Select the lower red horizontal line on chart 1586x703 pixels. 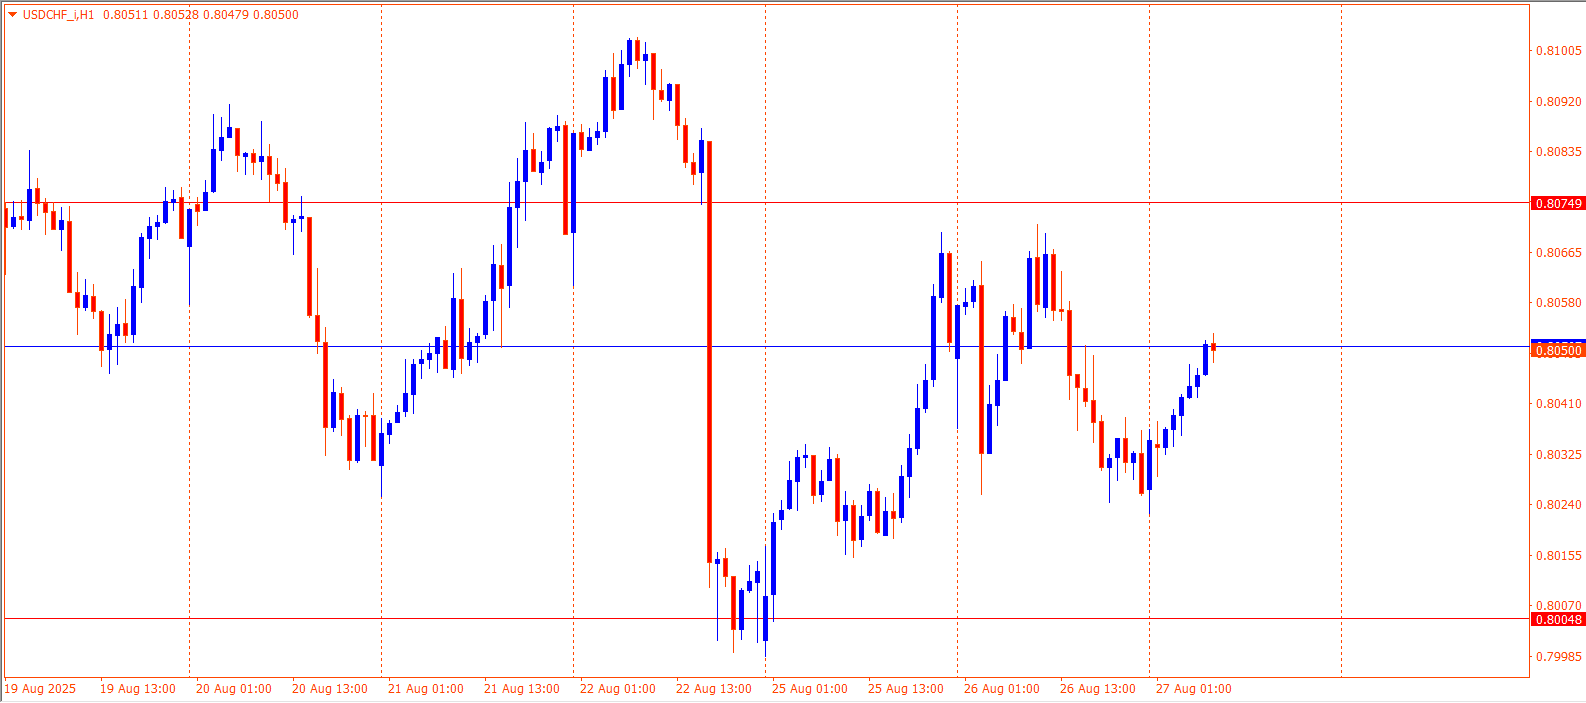(x=766, y=619)
